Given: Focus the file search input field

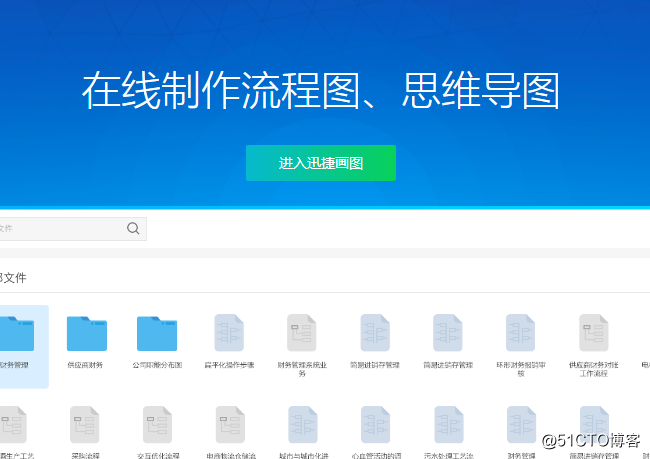Looking at the screenshot, I should (x=73, y=229).
